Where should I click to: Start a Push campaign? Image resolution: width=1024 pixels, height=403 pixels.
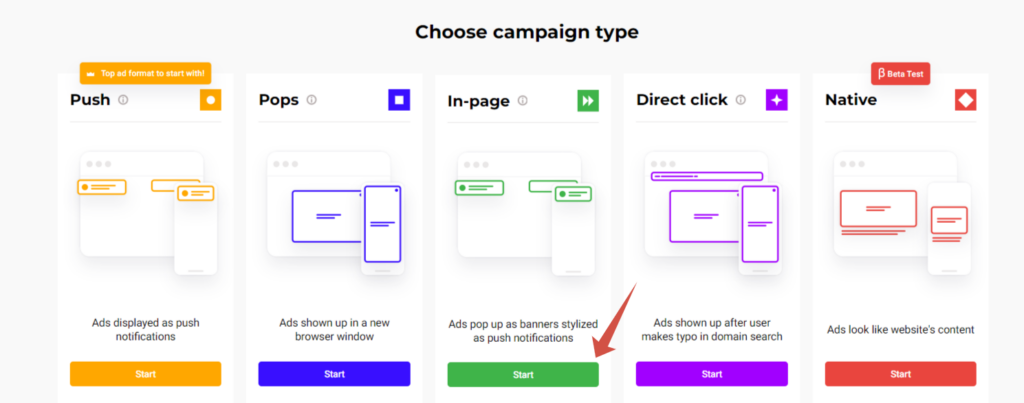146,374
